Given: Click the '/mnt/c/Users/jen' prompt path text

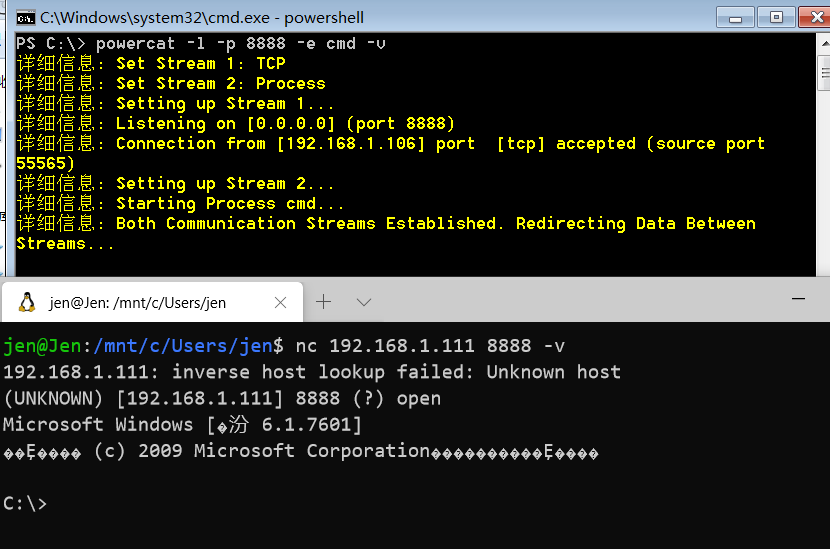Looking at the screenshot, I should 183,346.
